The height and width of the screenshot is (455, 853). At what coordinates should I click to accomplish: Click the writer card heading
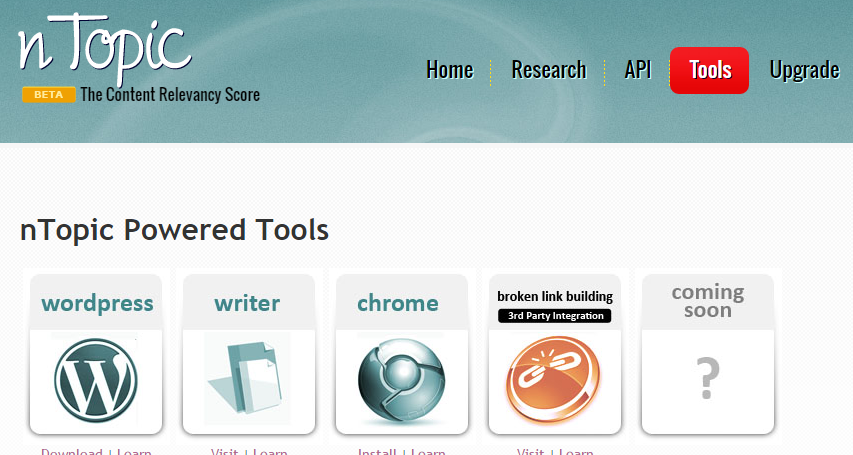coord(248,304)
